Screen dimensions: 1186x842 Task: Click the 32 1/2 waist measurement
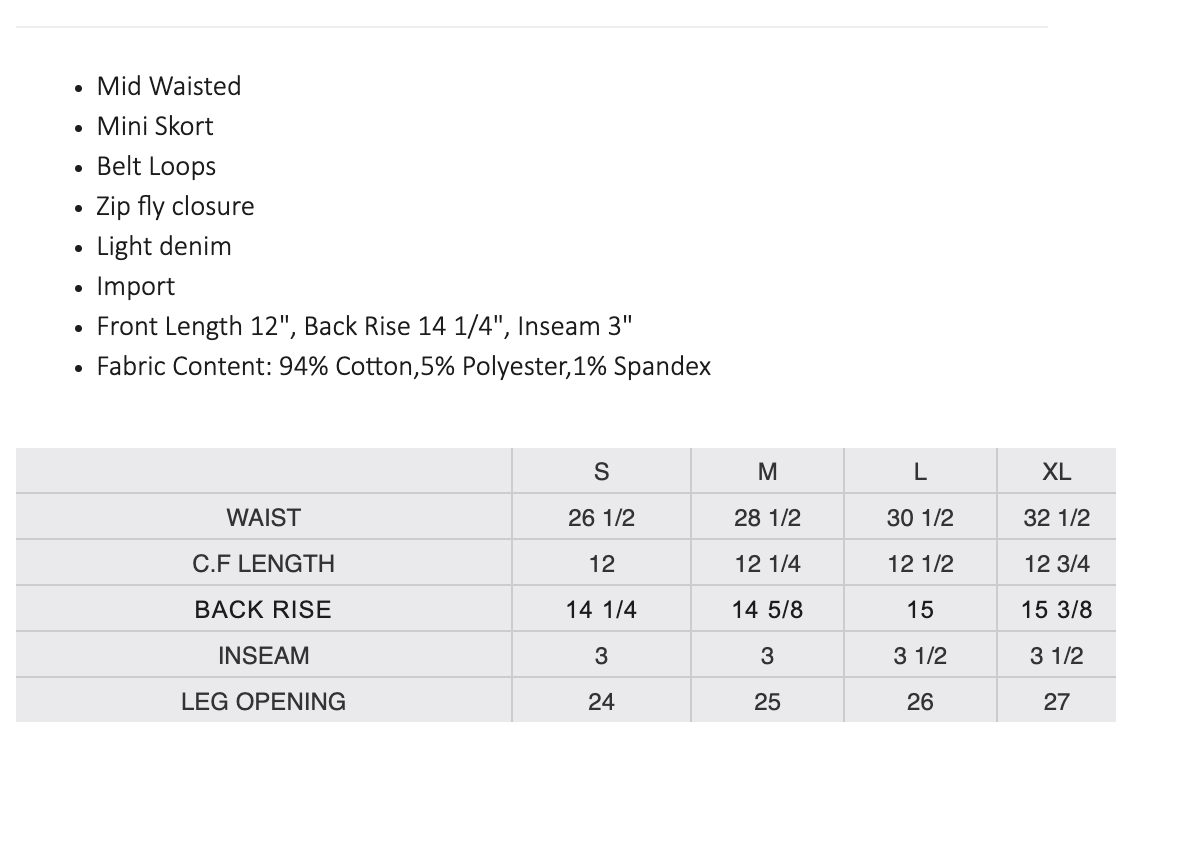[1056, 518]
